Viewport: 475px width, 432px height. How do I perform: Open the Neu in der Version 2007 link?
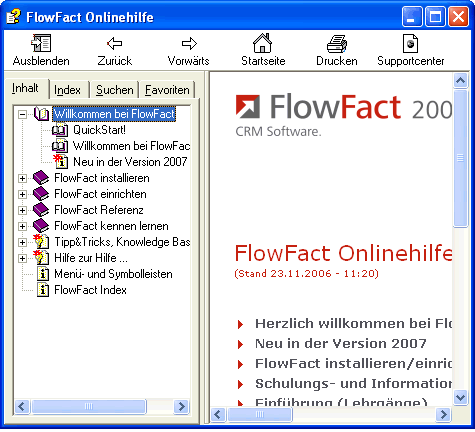click(x=341, y=344)
